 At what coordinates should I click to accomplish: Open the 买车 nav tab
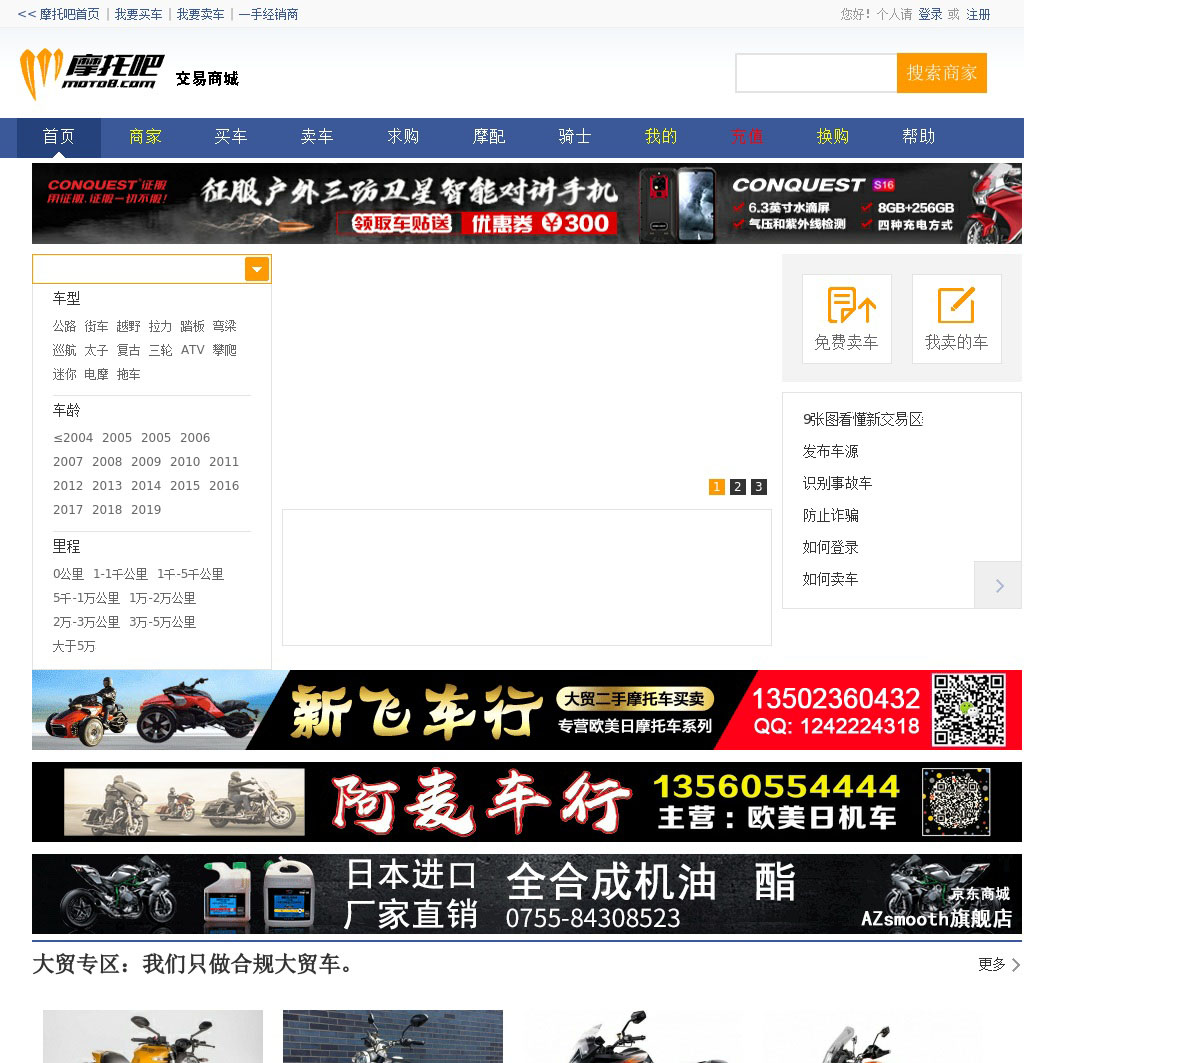coord(231,137)
